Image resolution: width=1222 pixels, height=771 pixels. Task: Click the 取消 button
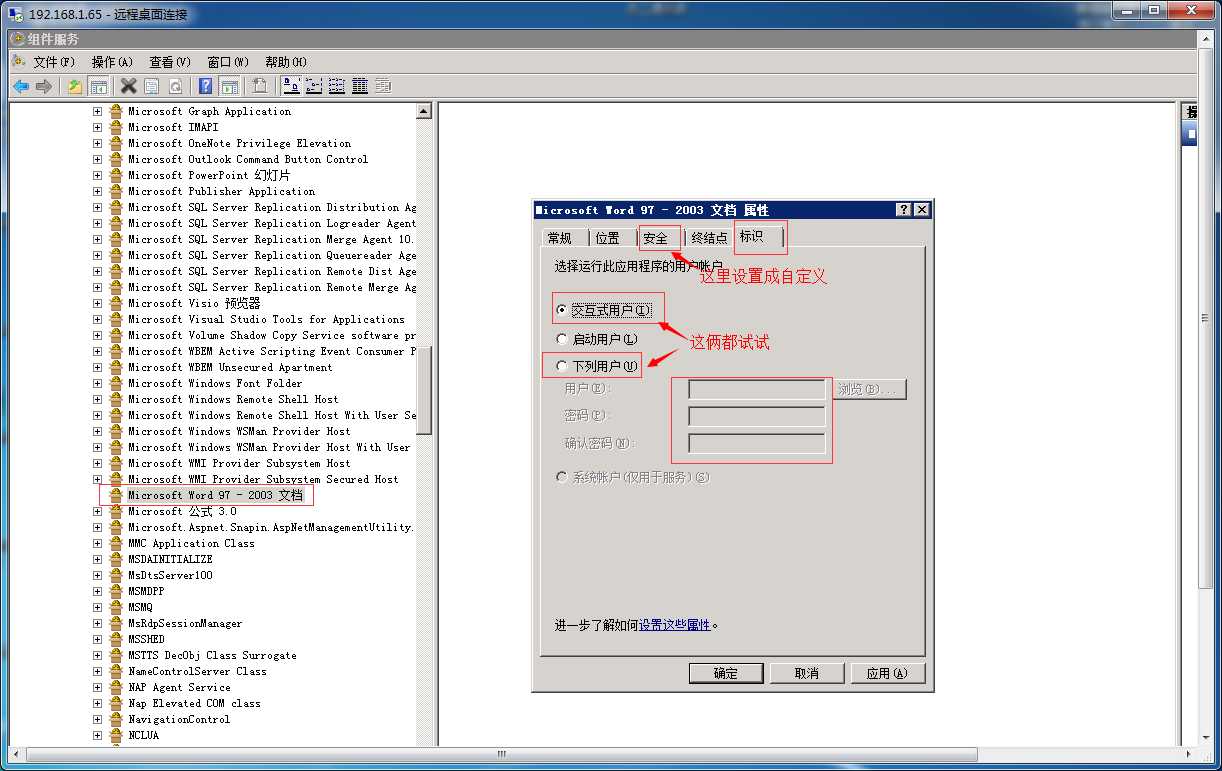tap(807, 673)
